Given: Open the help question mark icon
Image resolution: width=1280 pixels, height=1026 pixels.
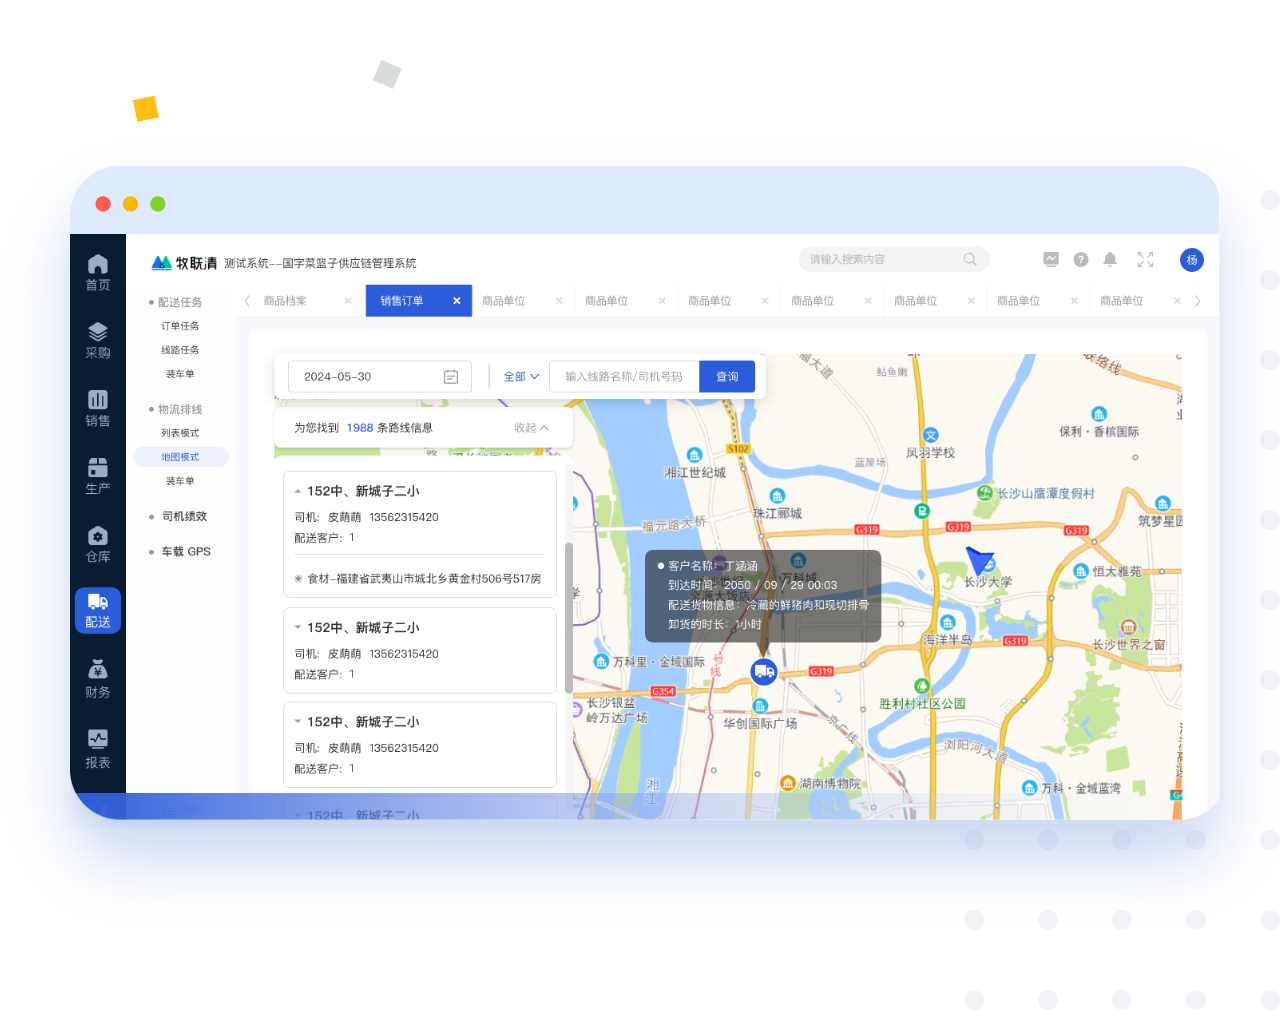Looking at the screenshot, I should pos(1081,260).
